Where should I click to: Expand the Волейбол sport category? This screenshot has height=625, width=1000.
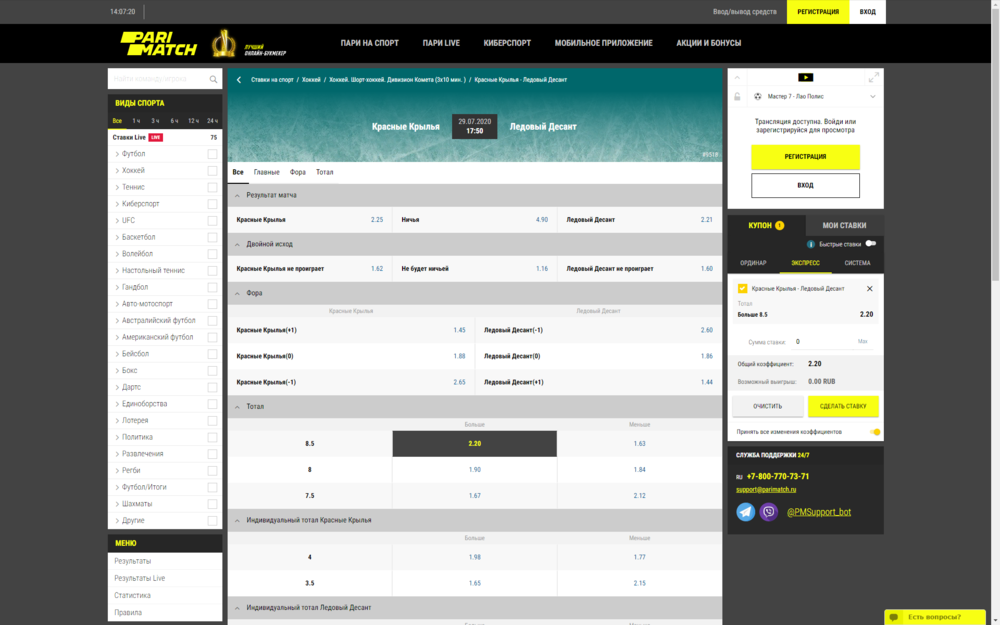pyautogui.click(x=117, y=254)
